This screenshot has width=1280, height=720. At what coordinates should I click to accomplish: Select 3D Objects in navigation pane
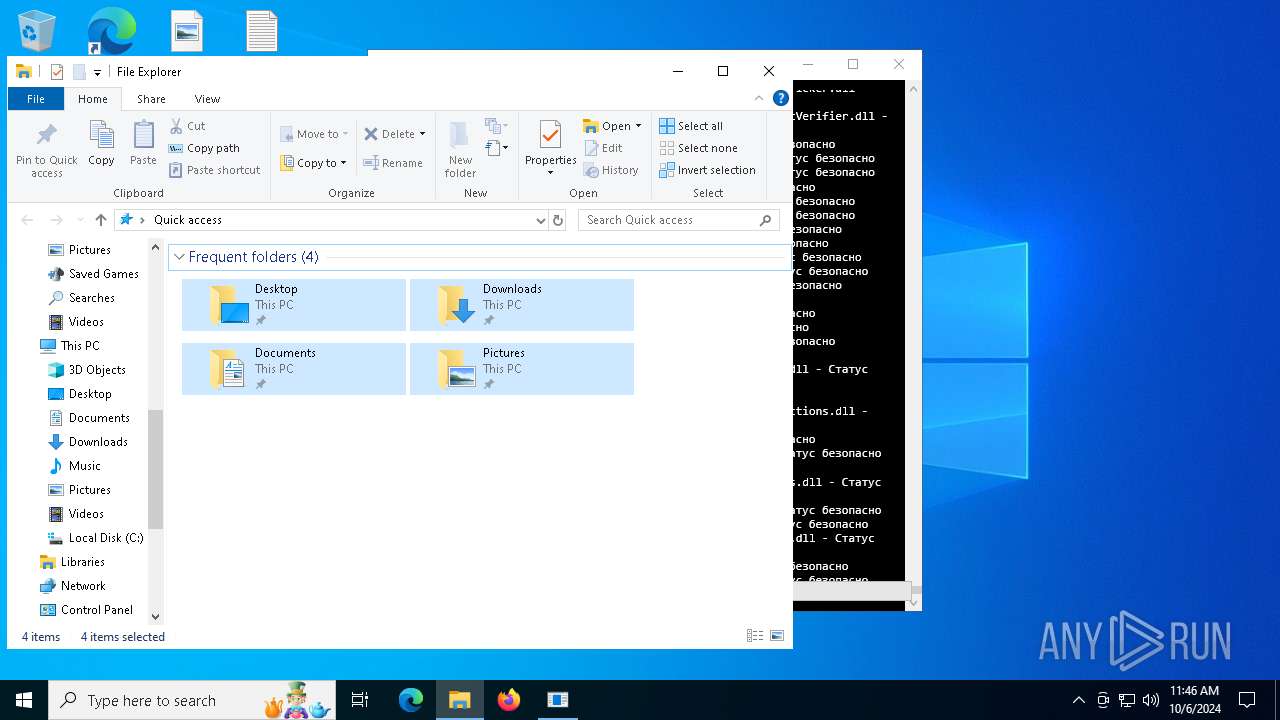tap(87, 370)
